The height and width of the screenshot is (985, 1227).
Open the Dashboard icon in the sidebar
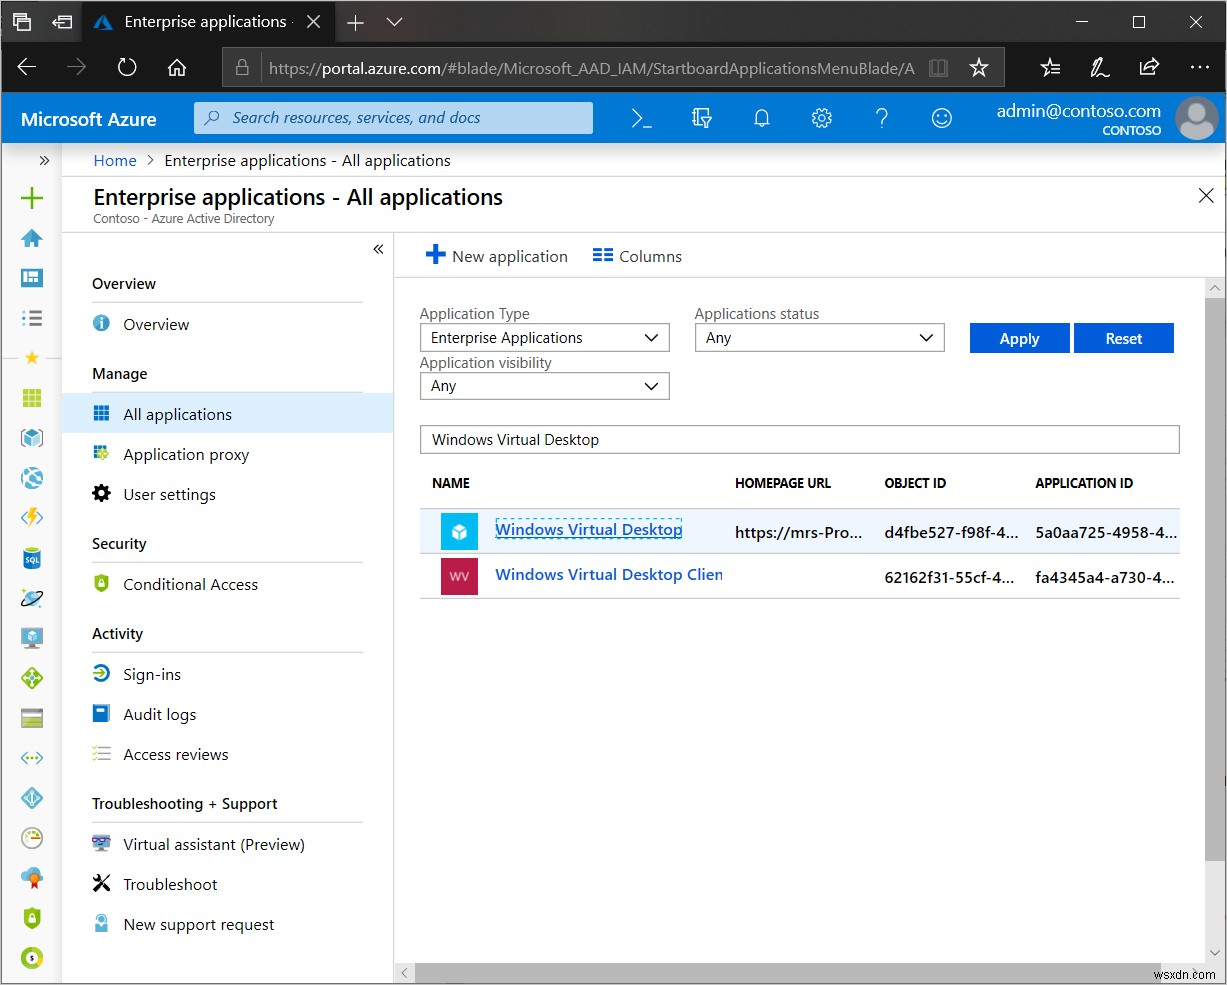(31, 278)
